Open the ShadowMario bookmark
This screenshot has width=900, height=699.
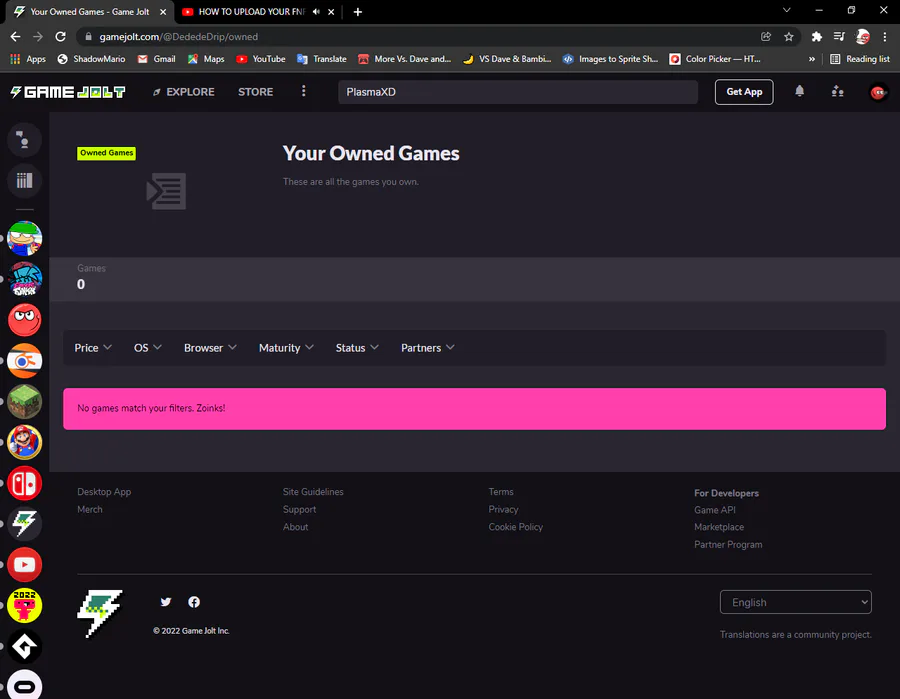coord(91,59)
